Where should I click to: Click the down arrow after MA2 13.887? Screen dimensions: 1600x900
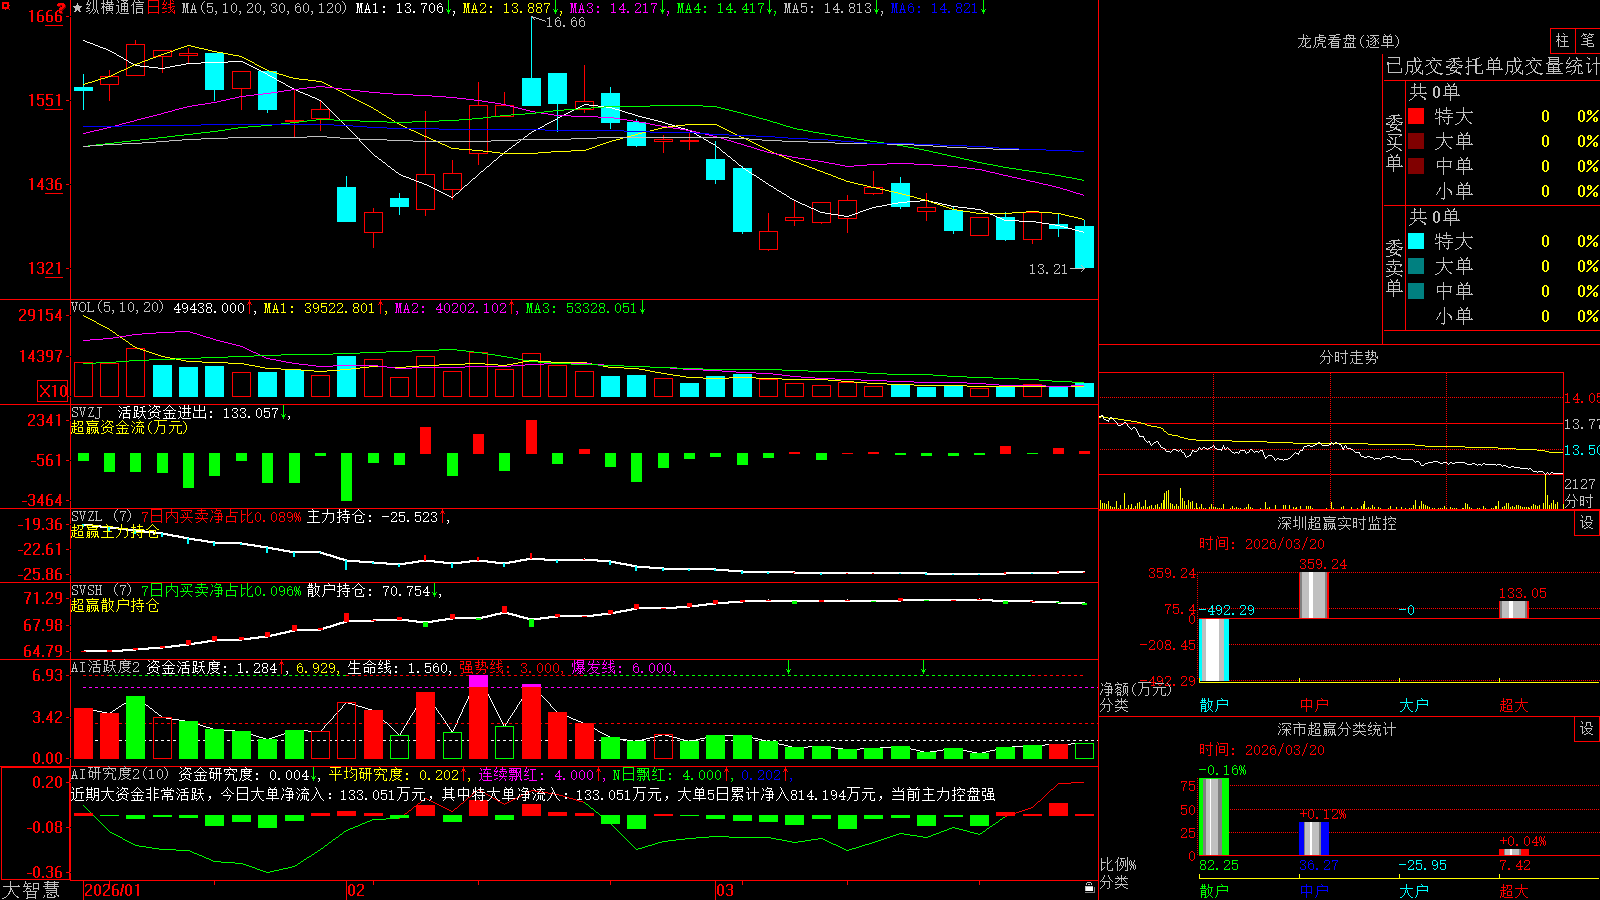pos(557,8)
